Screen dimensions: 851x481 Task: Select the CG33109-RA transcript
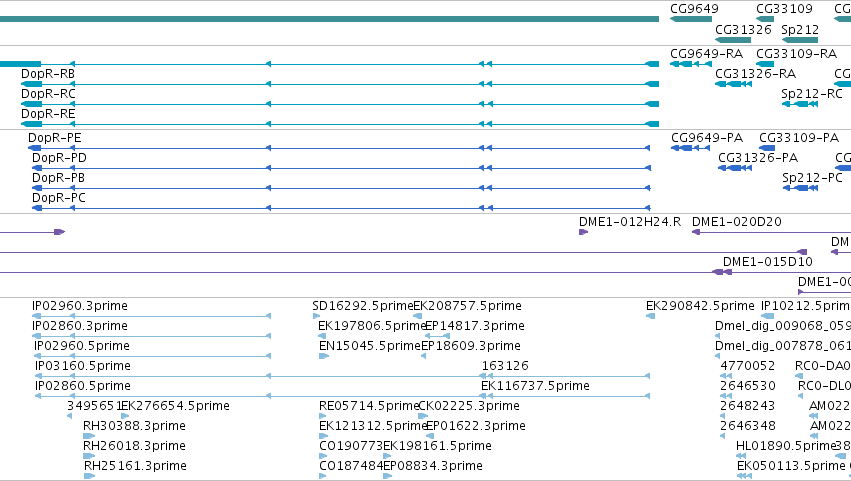pos(765,64)
